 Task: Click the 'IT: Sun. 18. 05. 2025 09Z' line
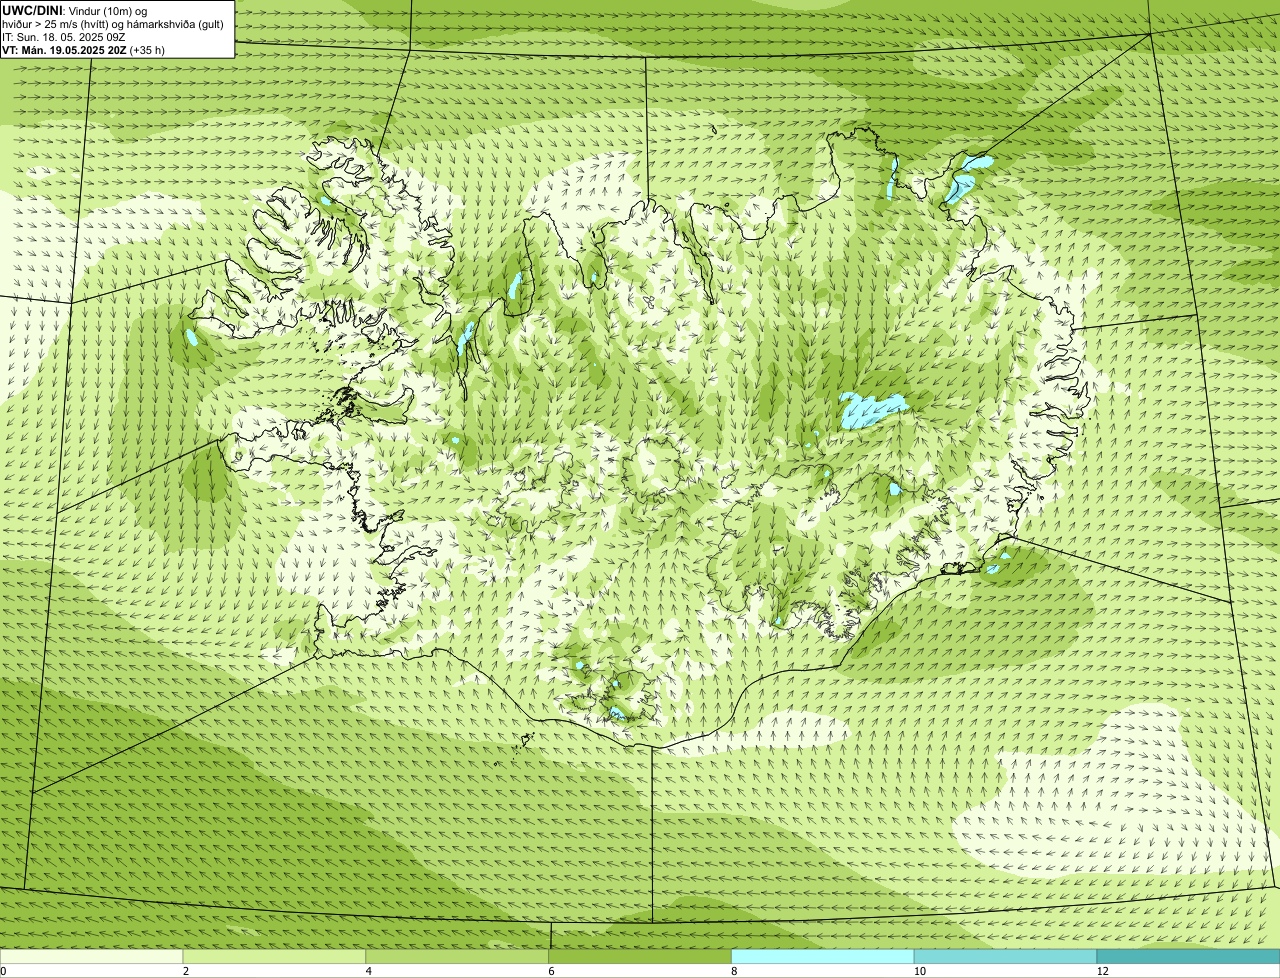64,36
